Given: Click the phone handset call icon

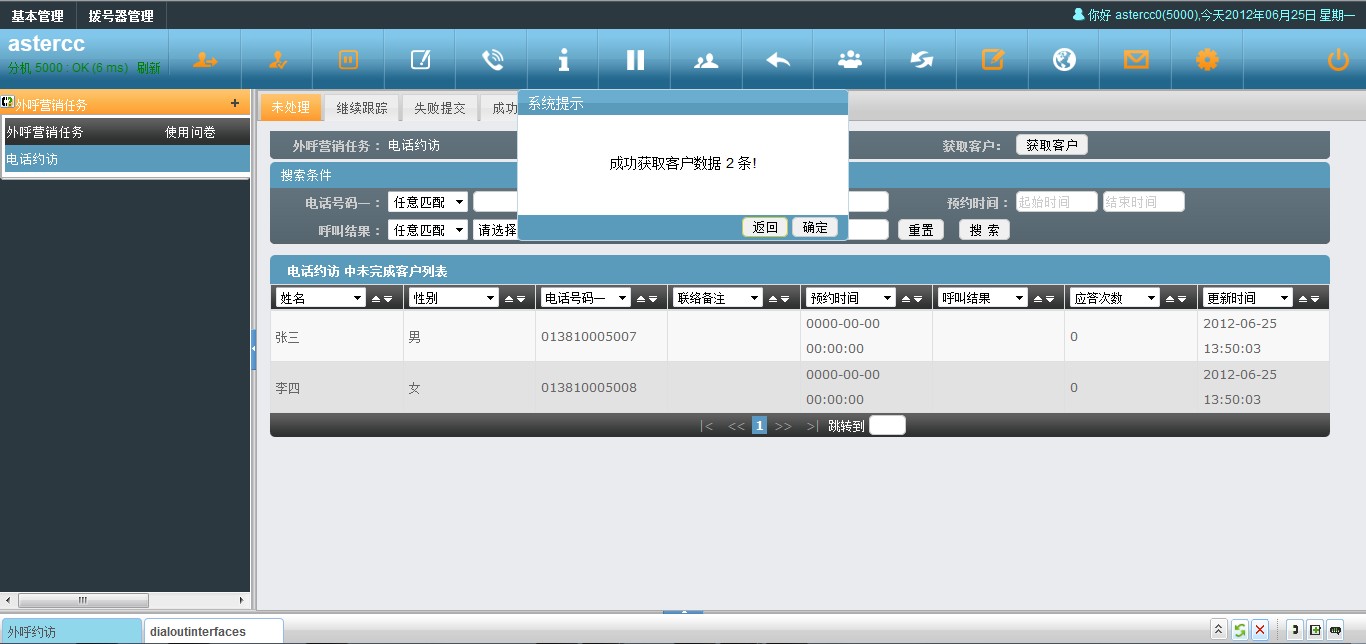Looking at the screenshot, I should (x=492, y=60).
